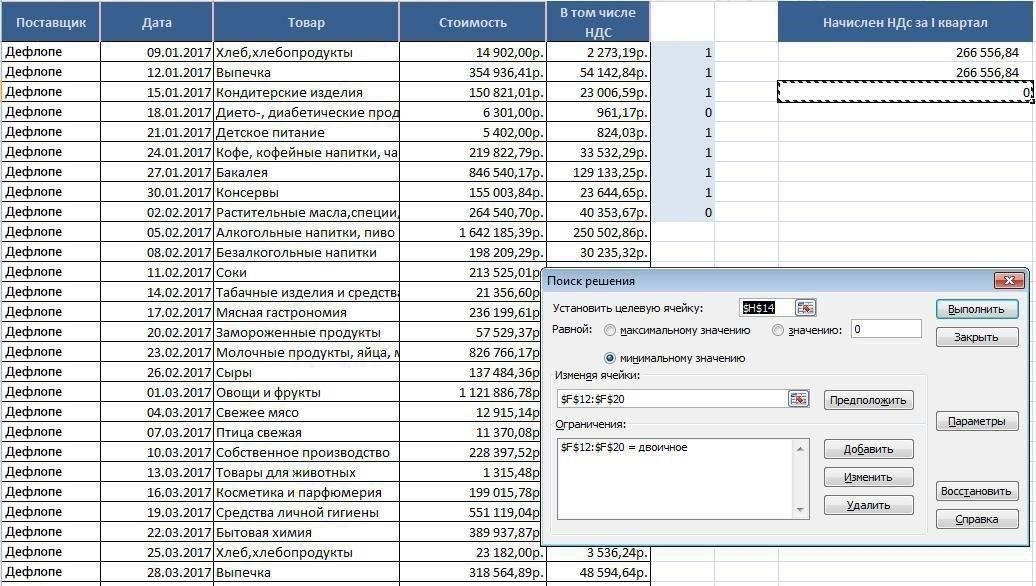Click the value input field showing 0
Viewport: 1036px width, 586px height.
[x=885, y=329]
